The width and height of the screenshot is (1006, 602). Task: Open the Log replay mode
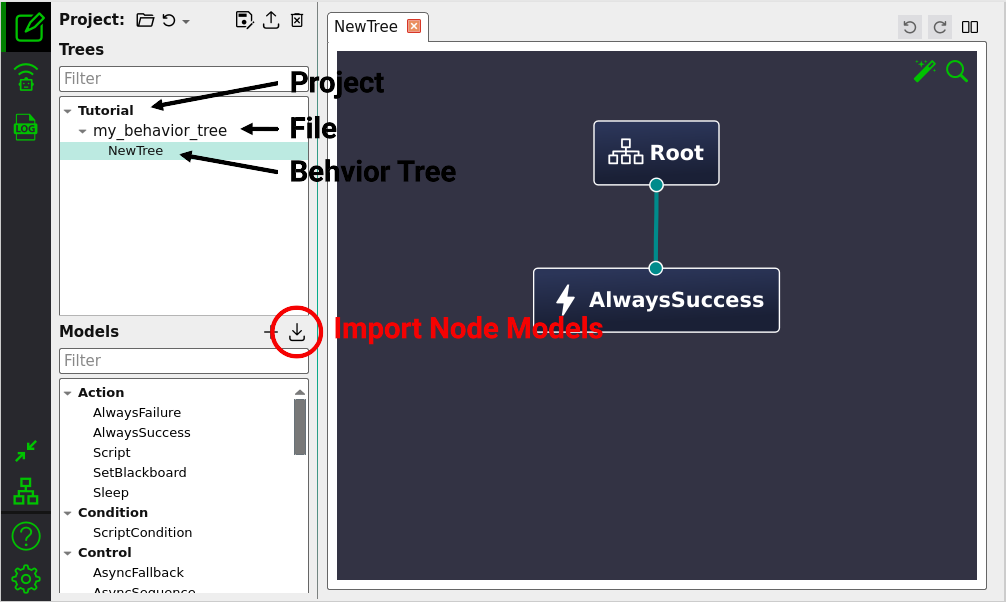tap(26, 127)
